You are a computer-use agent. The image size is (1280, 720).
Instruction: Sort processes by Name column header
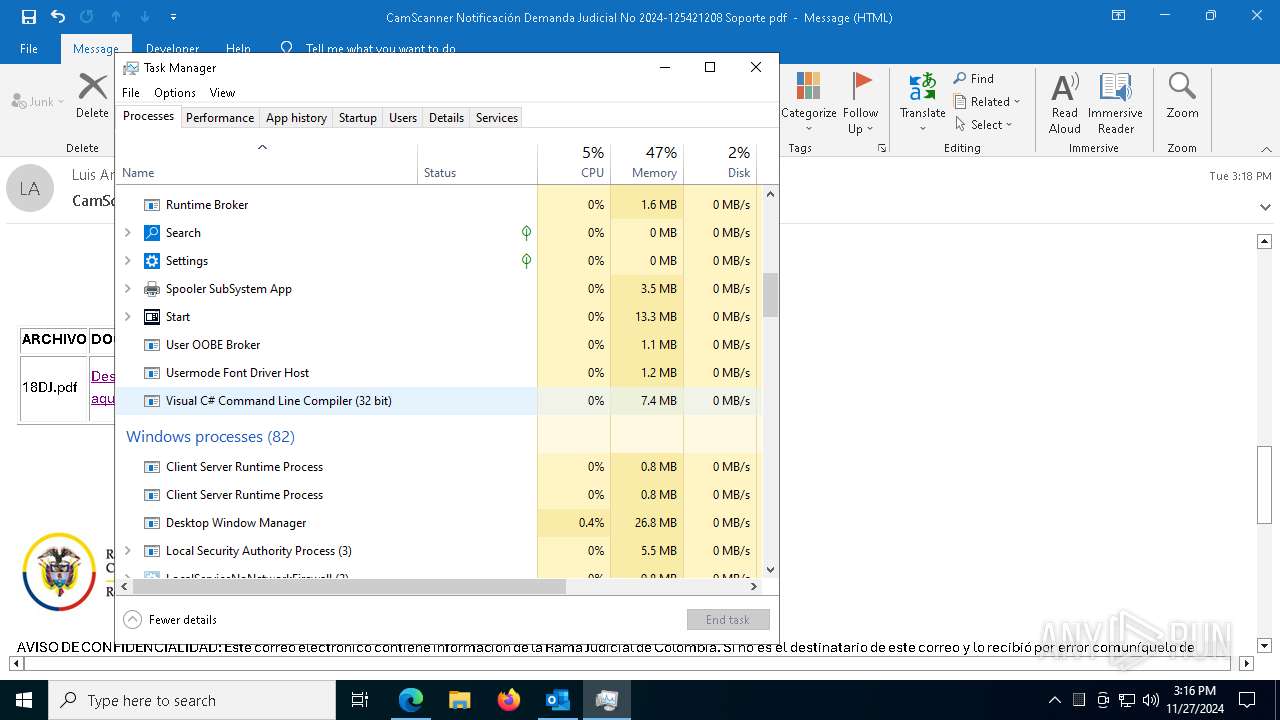267,163
